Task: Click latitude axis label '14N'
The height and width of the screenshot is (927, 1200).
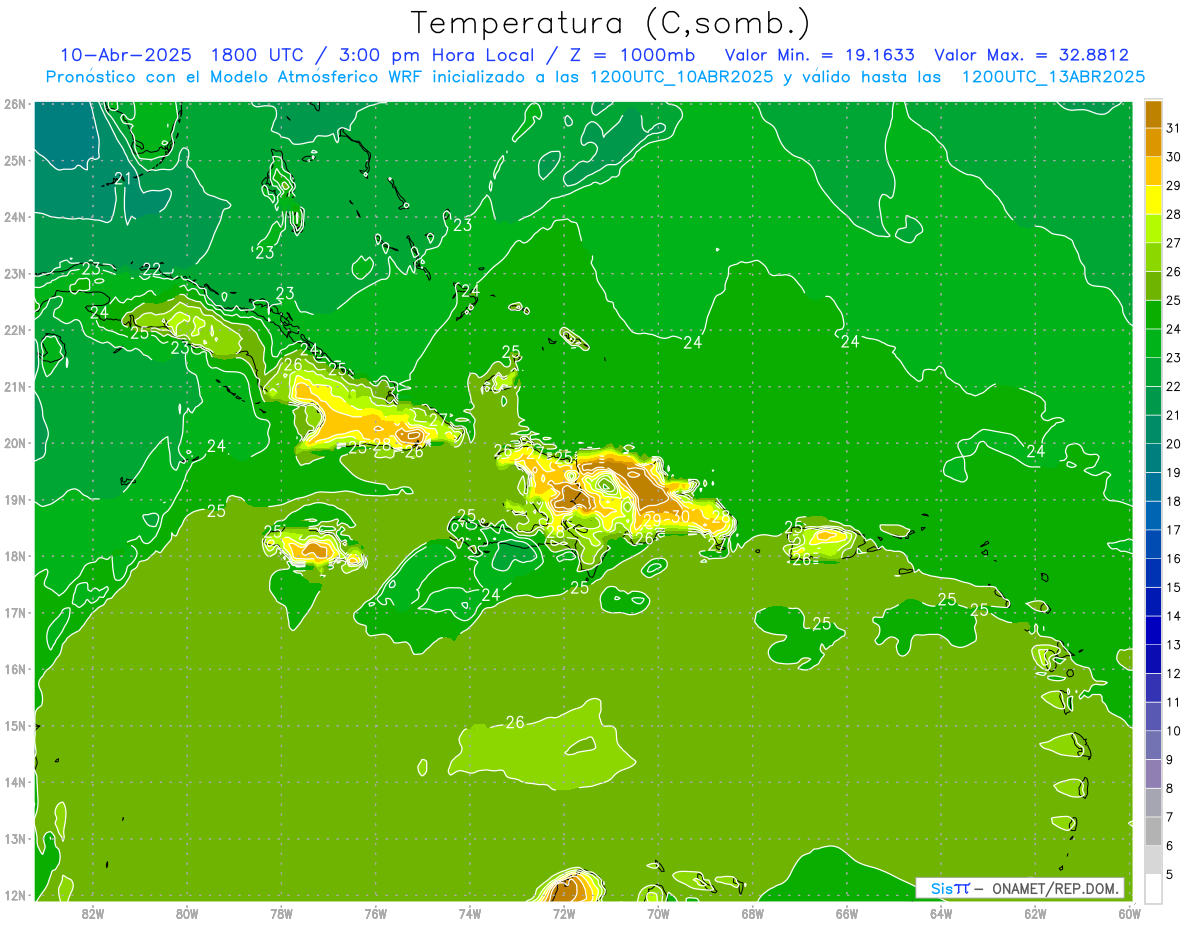Action: 14,782
